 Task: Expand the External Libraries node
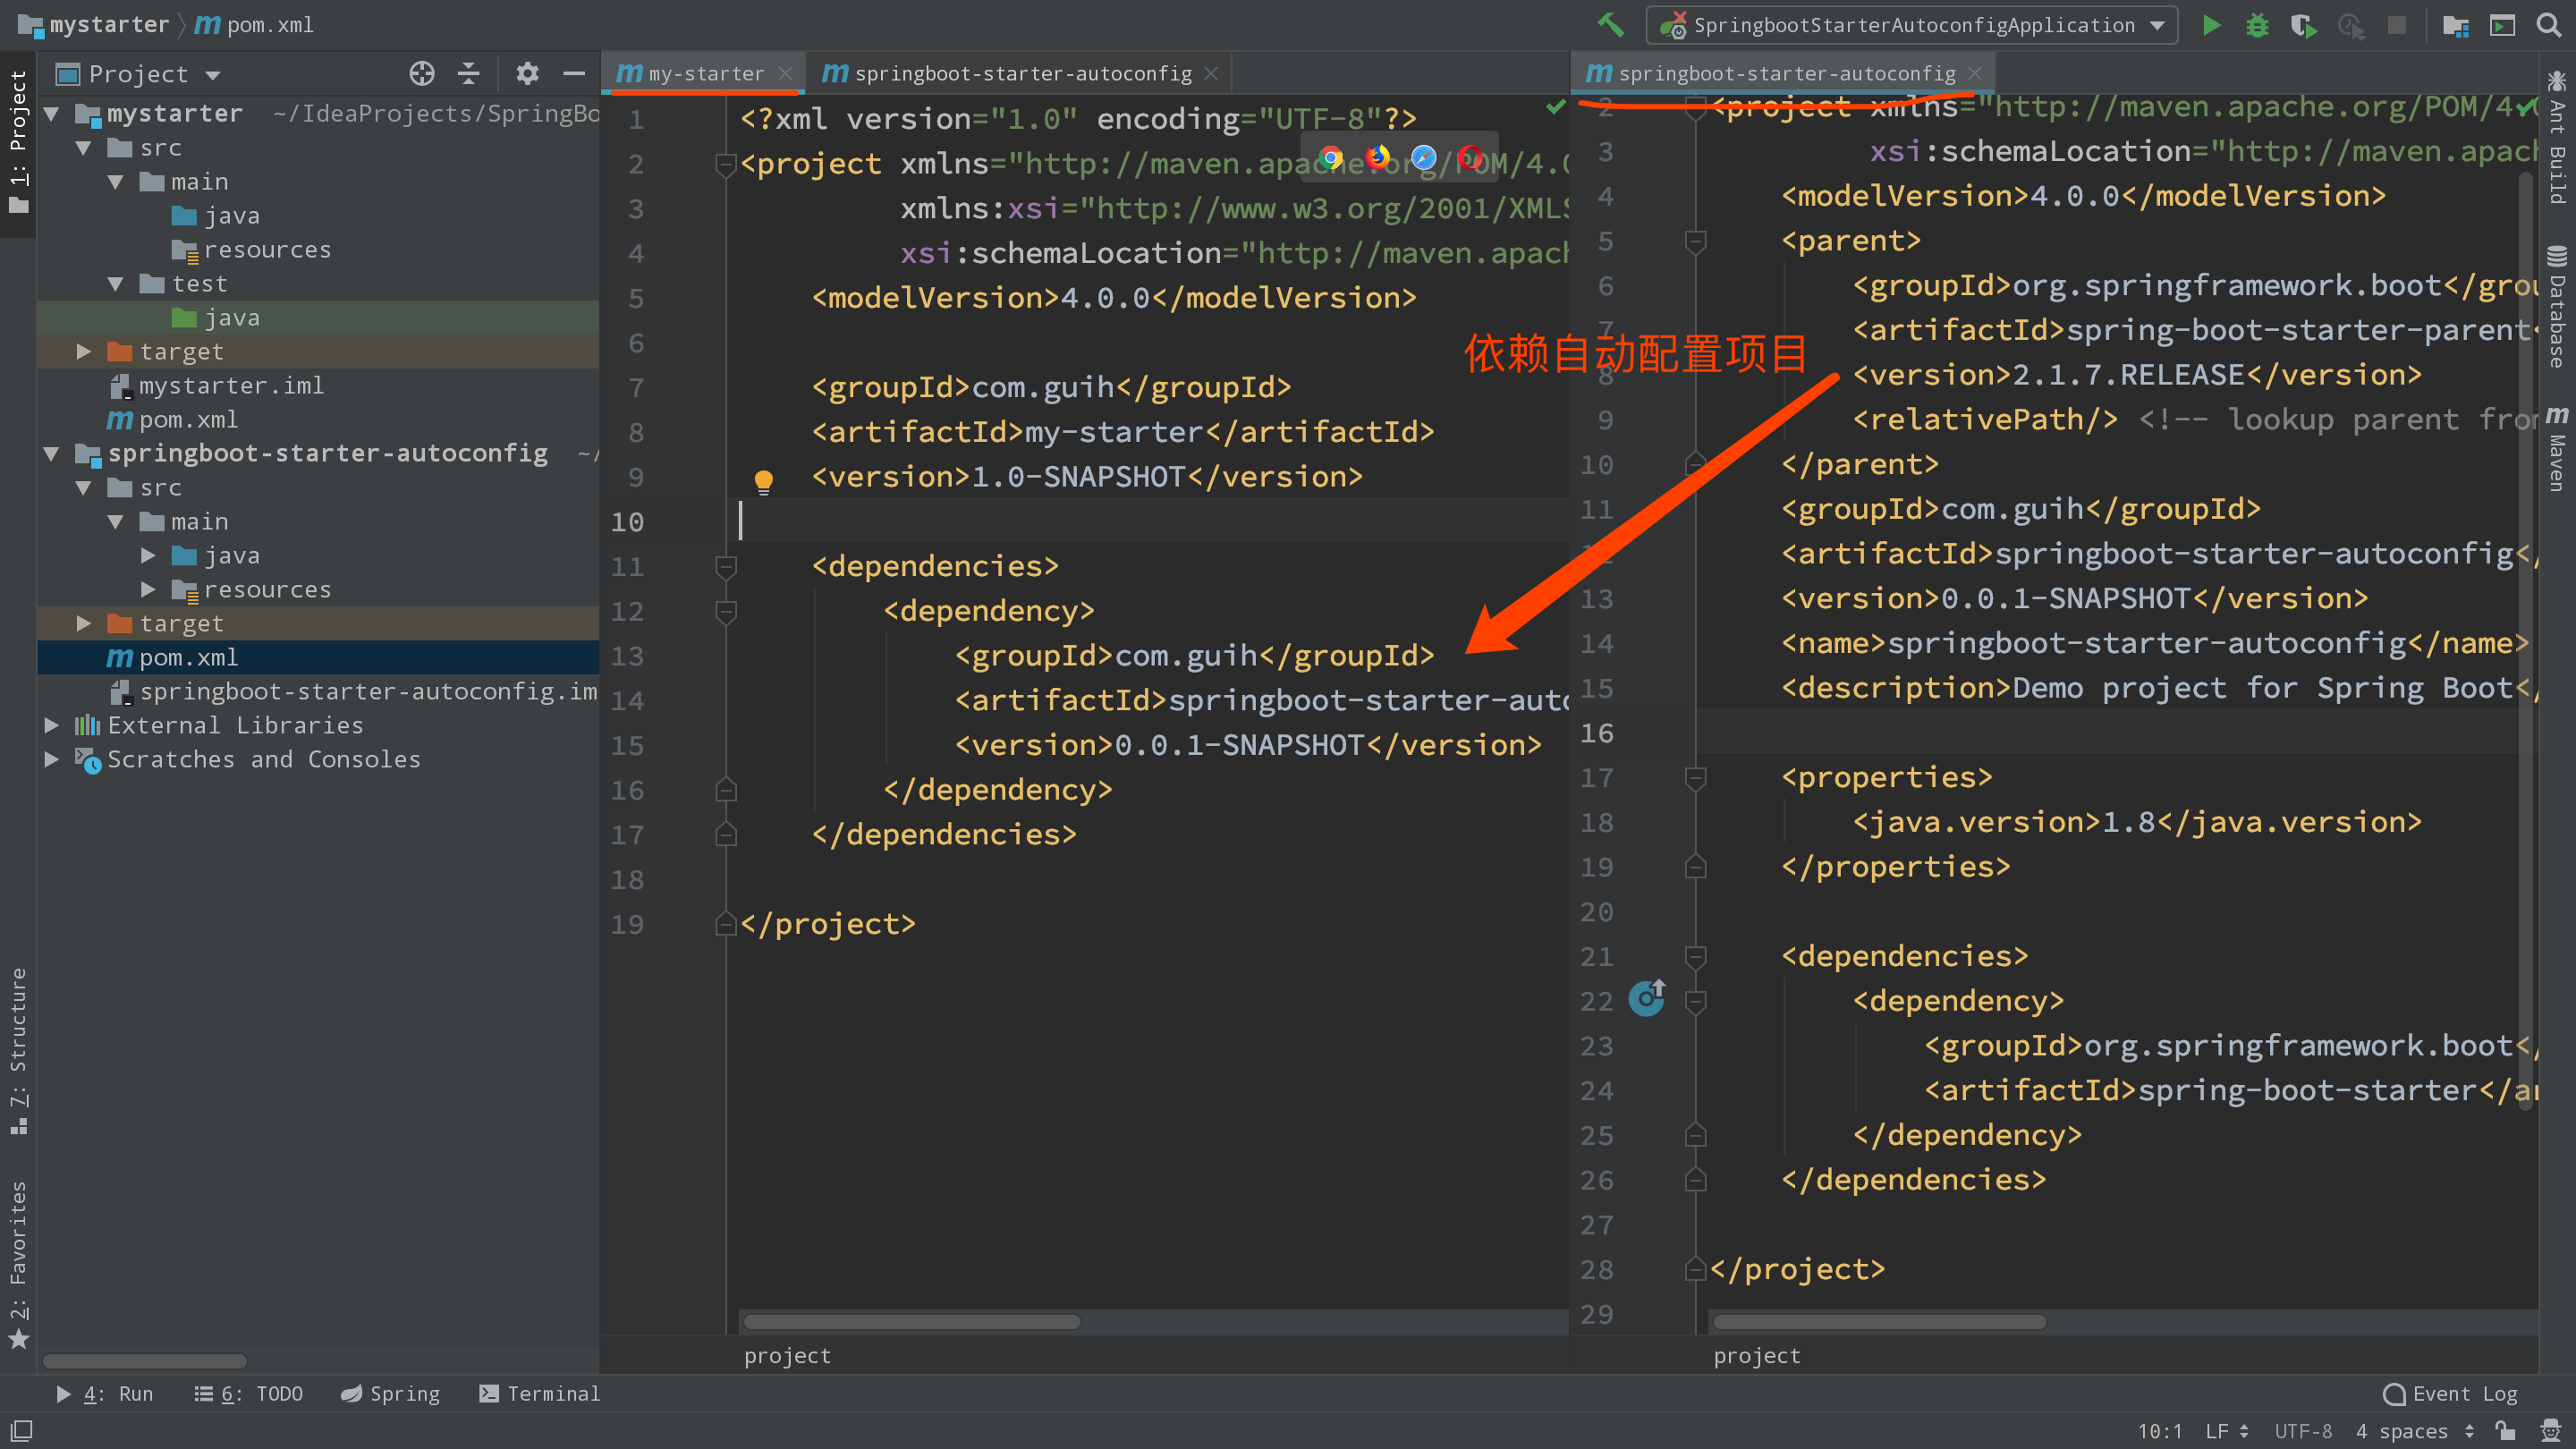pyautogui.click(x=52, y=725)
